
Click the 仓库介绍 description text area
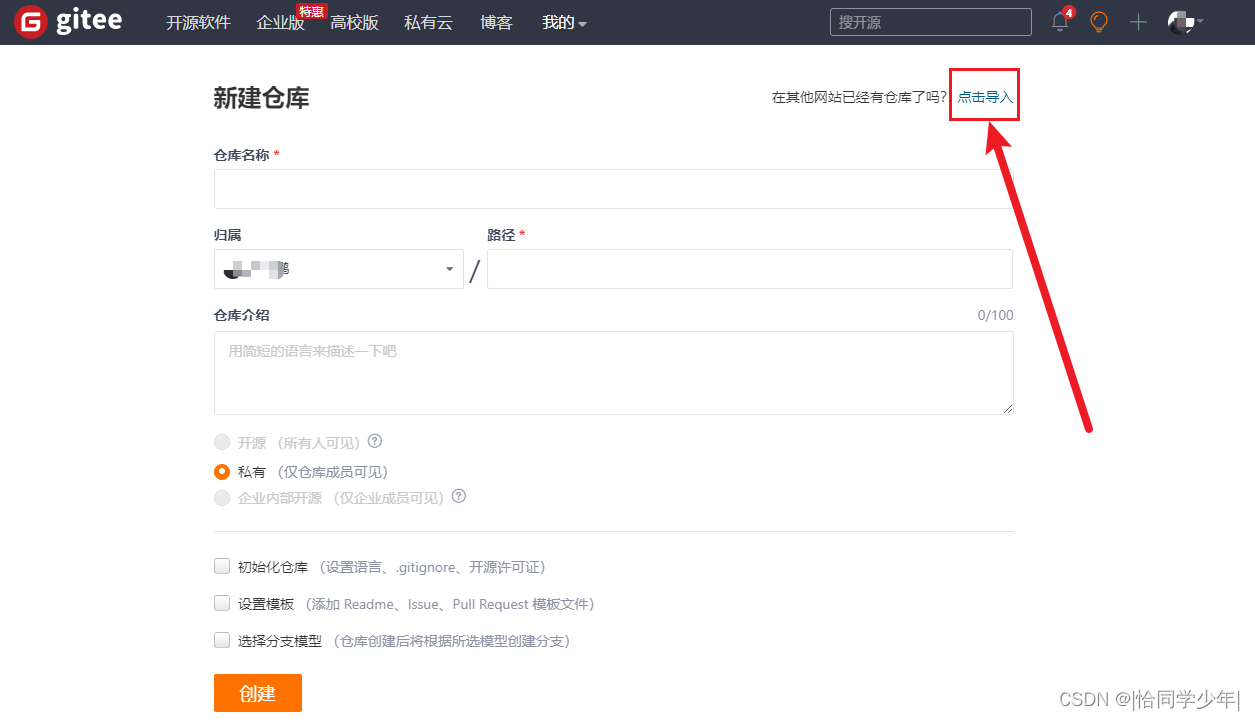[613, 371]
